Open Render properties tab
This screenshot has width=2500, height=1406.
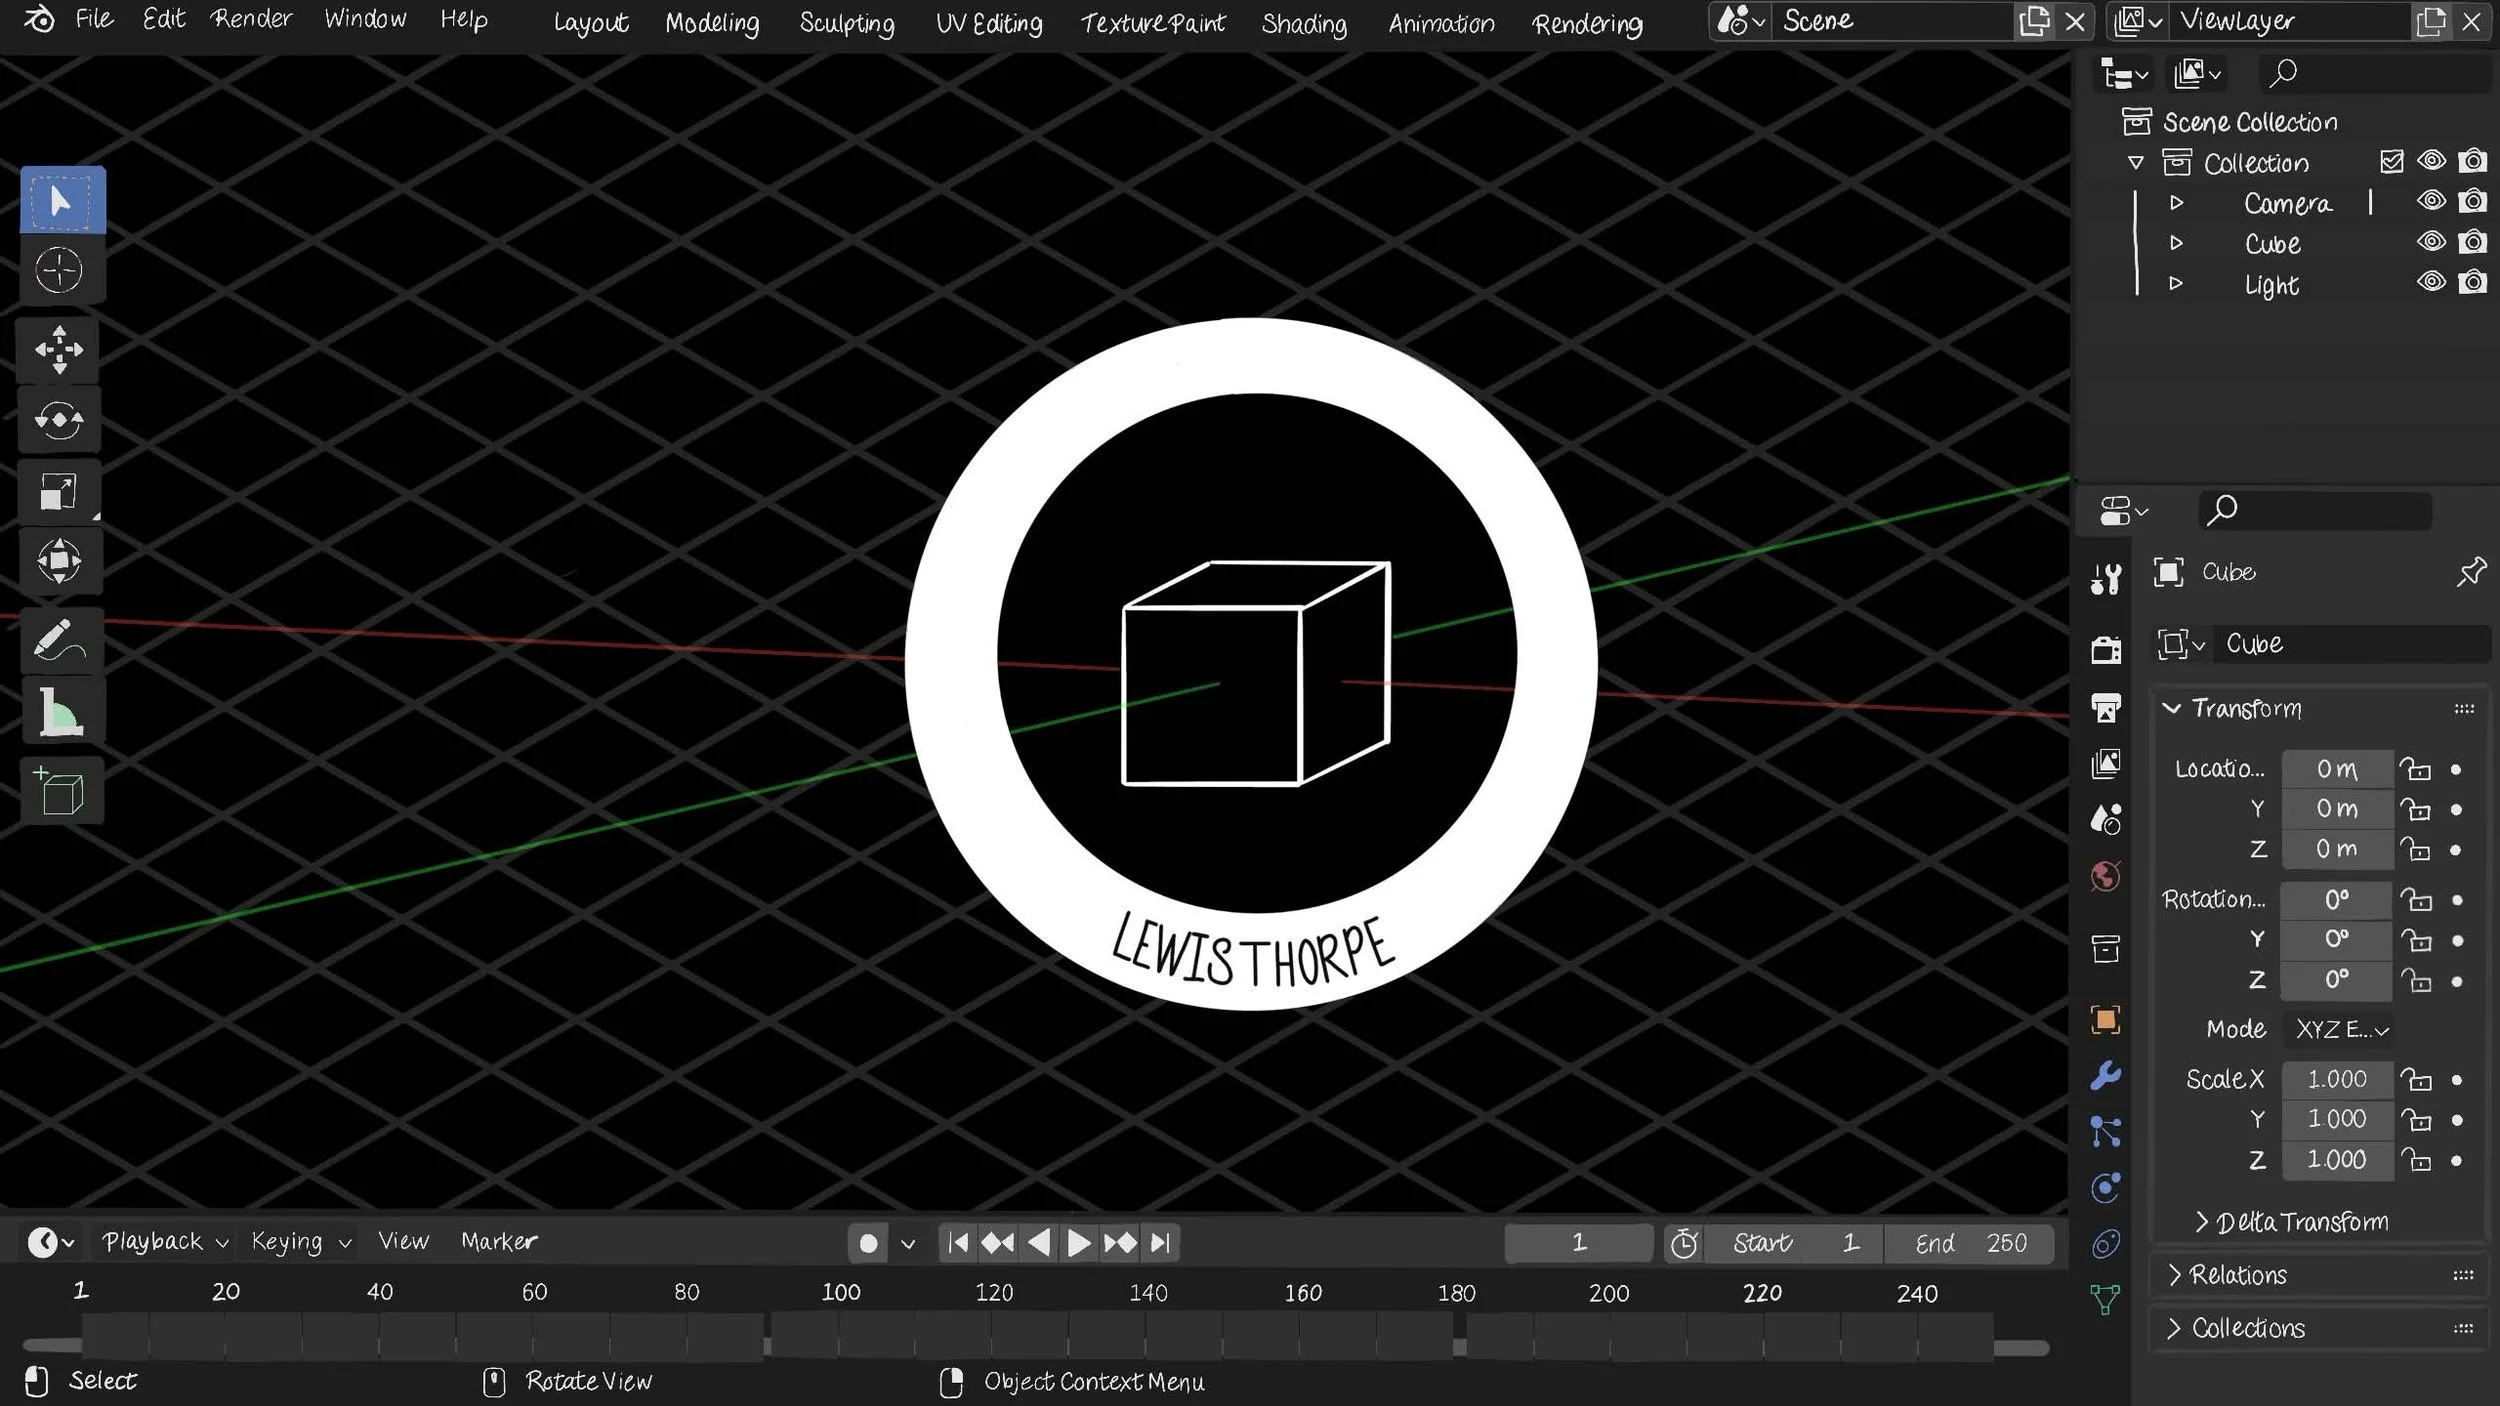[x=2106, y=649]
